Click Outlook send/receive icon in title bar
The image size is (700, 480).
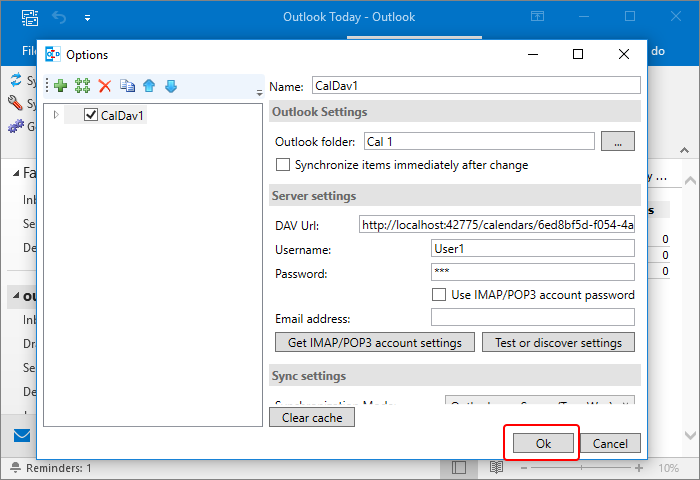point(29,17)
